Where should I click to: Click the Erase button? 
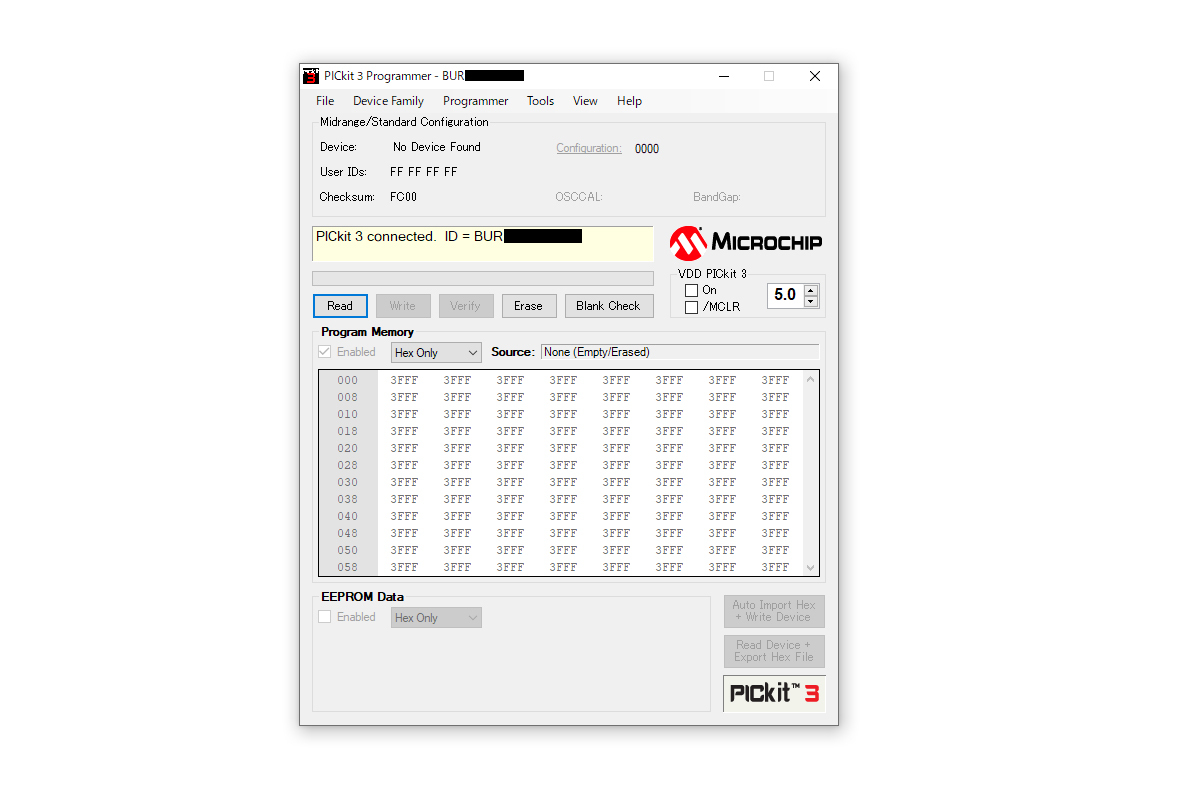tap(528, 306)
